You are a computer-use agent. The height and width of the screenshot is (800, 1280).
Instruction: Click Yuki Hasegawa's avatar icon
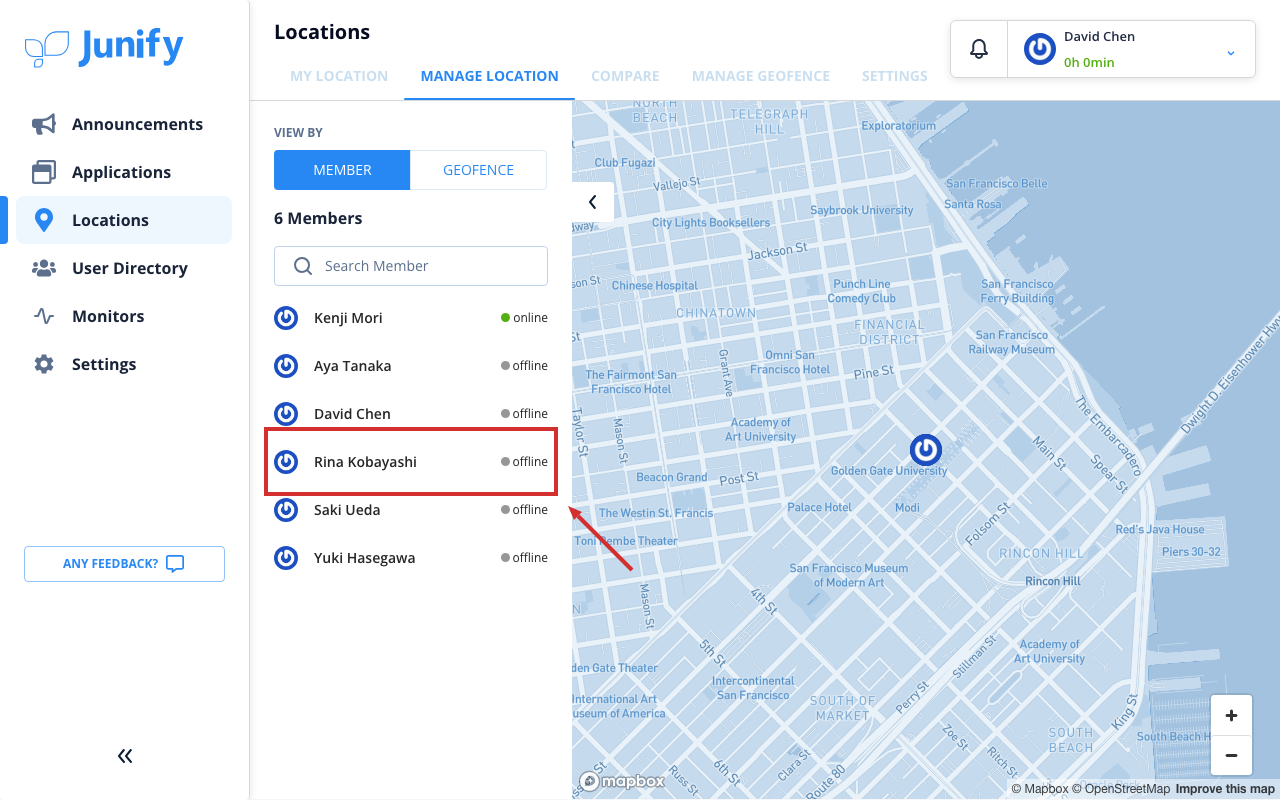(x=286, y=558)
